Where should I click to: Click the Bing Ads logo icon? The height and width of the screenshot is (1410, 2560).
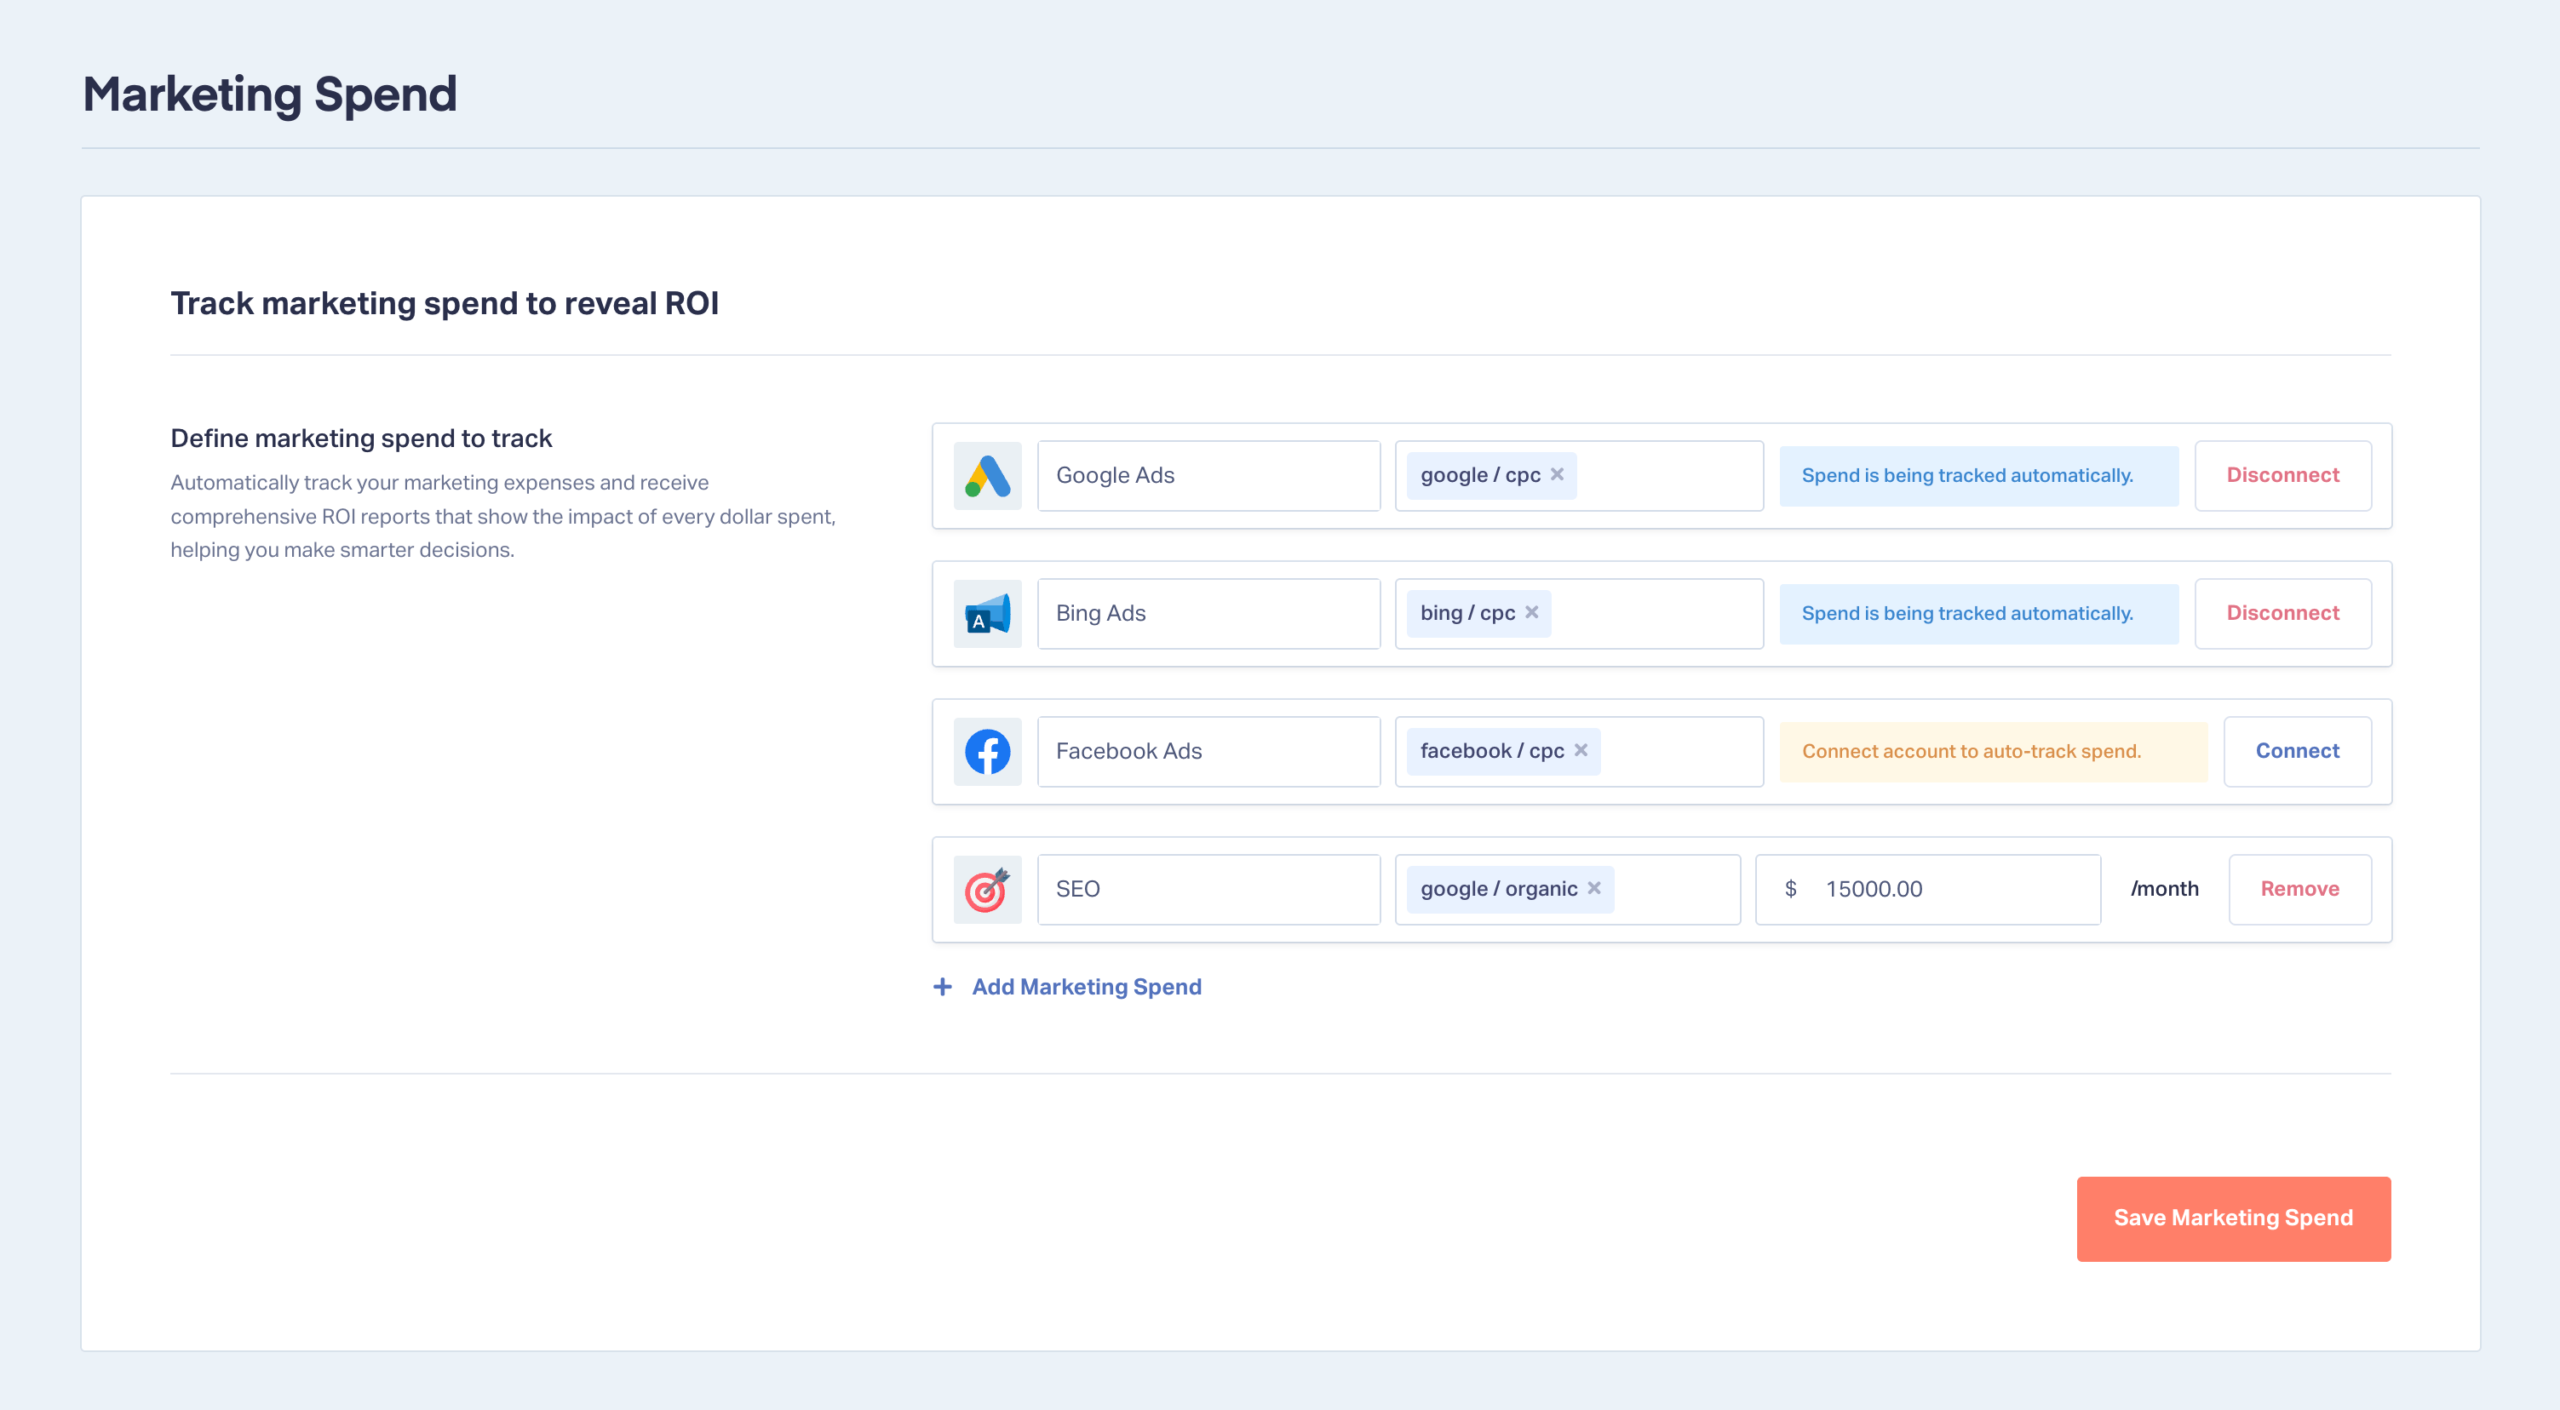click(x=987, y=614)
